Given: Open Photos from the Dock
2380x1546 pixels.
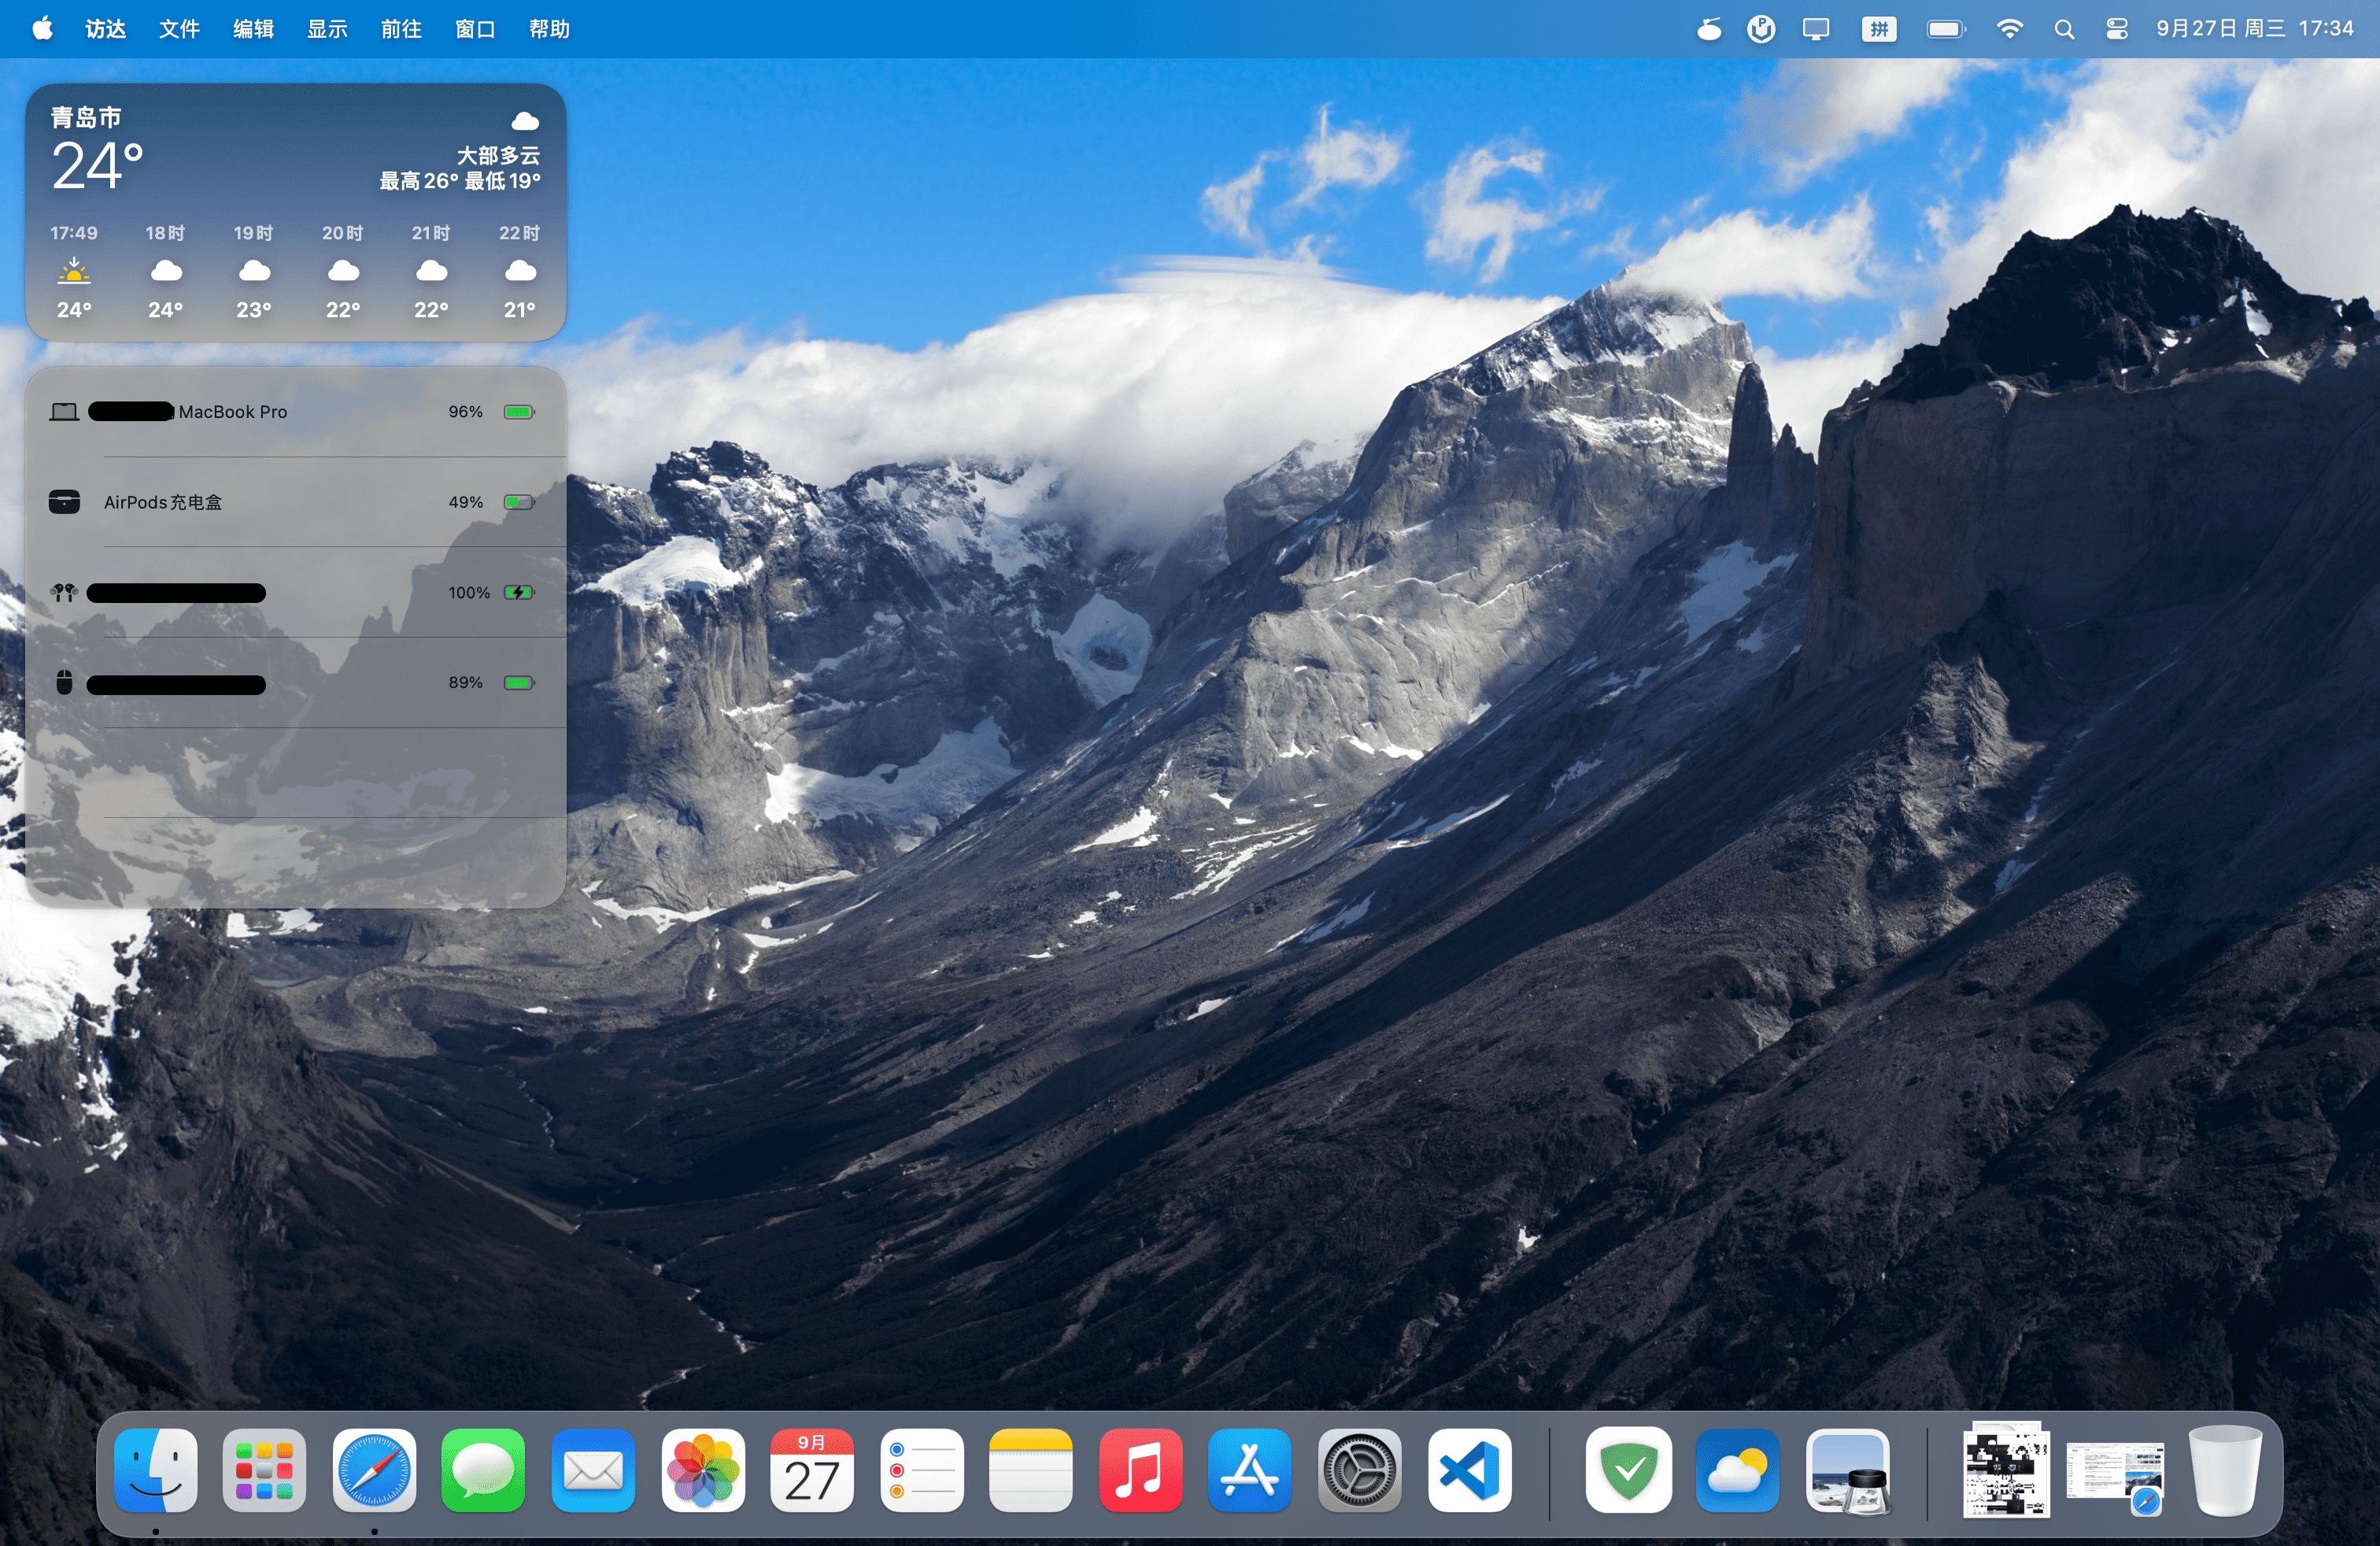Looking at the screenshot, I should pos(703,1470).
